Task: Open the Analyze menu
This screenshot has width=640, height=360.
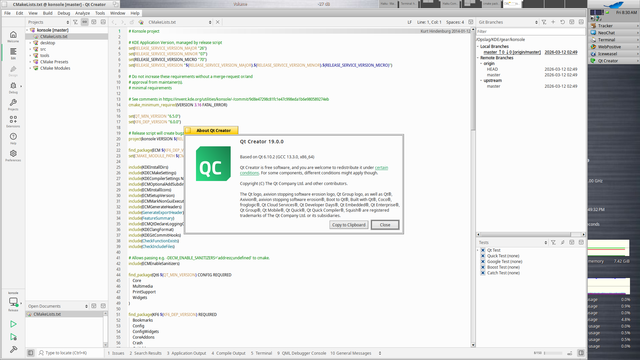Action: pyautogui.click(x=82, y=13)
